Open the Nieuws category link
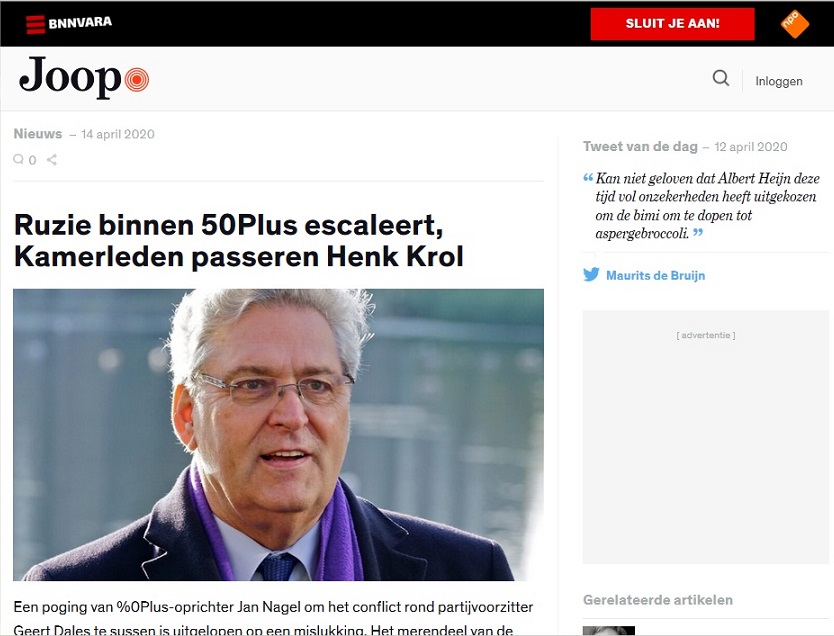 [38, 133]
